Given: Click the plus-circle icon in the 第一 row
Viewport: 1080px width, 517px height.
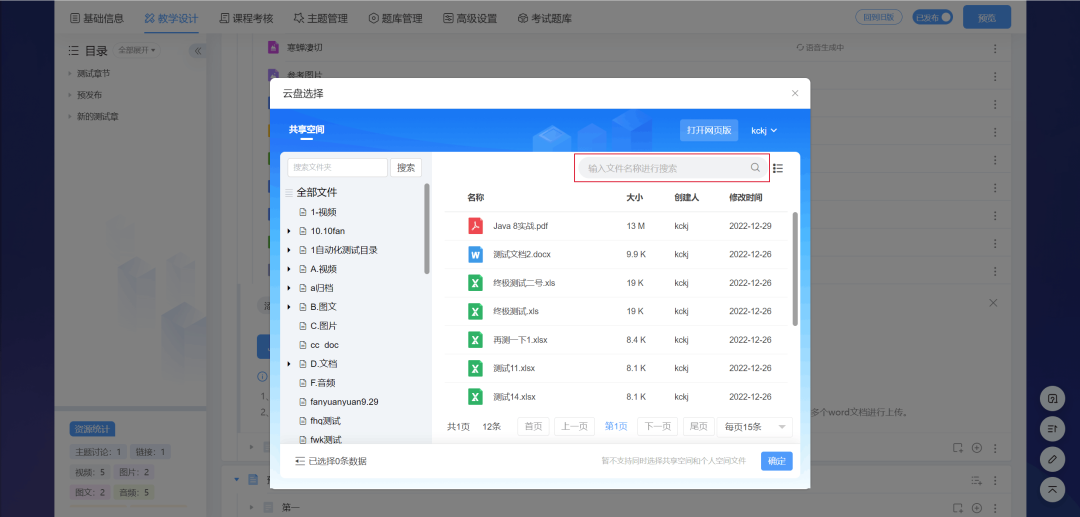Looking at the screenshot, I should coord(976,508).
